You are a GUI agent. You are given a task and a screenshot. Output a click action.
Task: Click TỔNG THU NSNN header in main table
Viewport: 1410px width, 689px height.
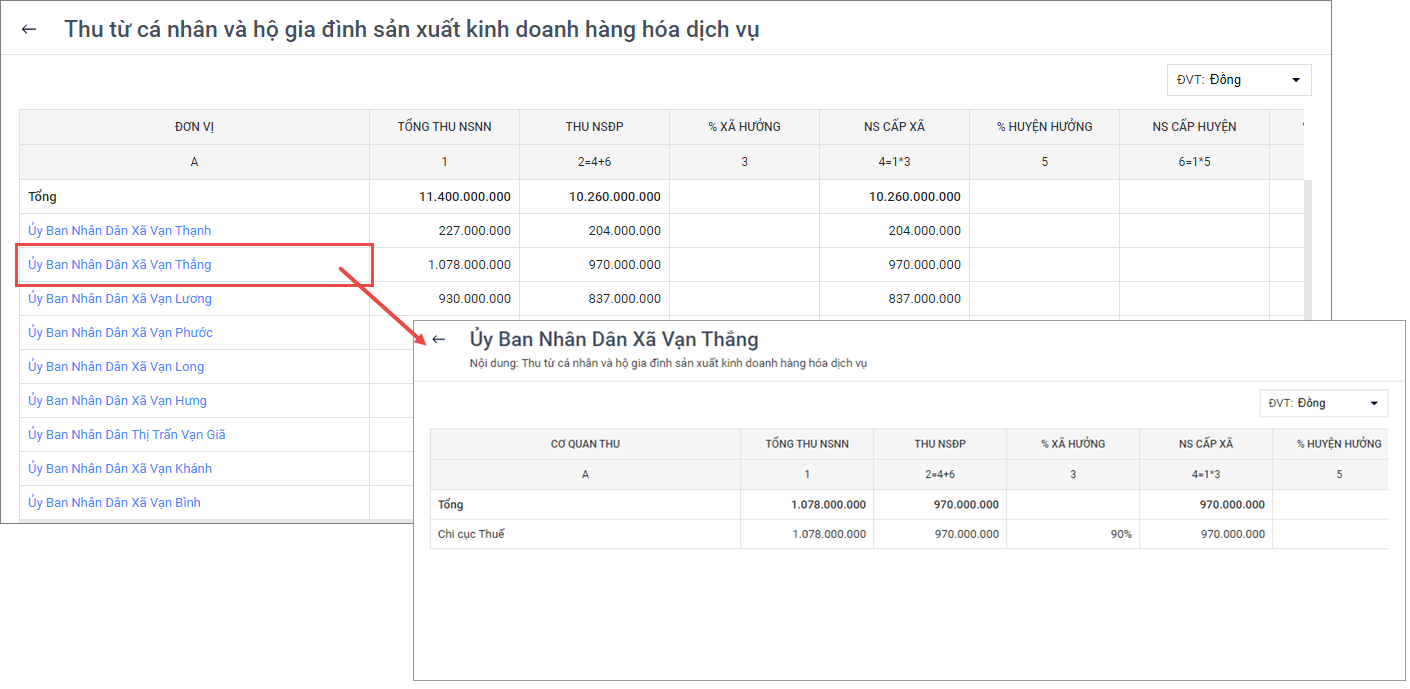(x=444, y=127)
